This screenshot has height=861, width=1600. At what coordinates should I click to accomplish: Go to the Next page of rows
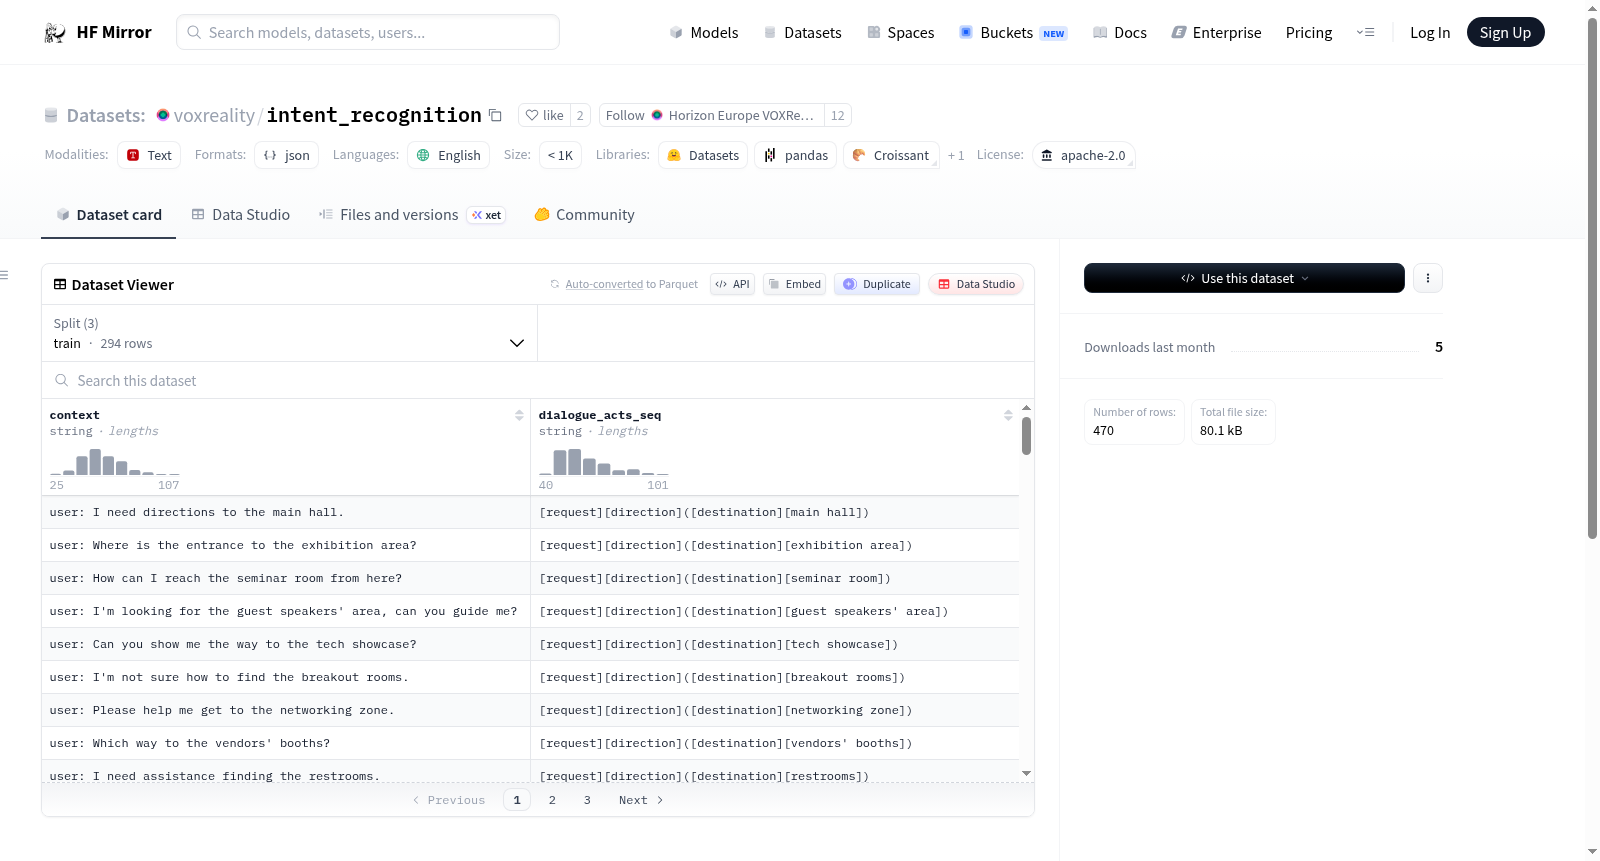tap(640, 800)
